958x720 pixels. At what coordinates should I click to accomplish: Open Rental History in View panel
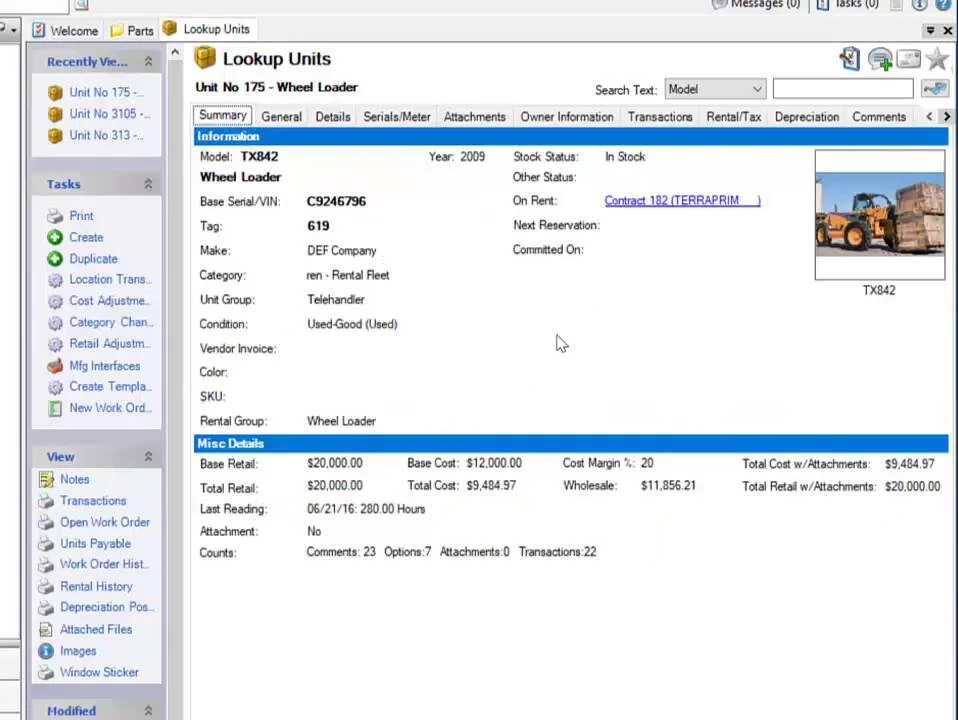pos(96,587)
